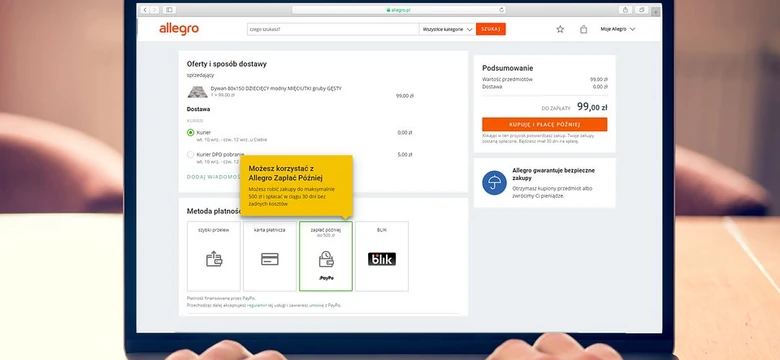Add a new Safari tab with plus
The image size is (780, 360).
(656, 11)
